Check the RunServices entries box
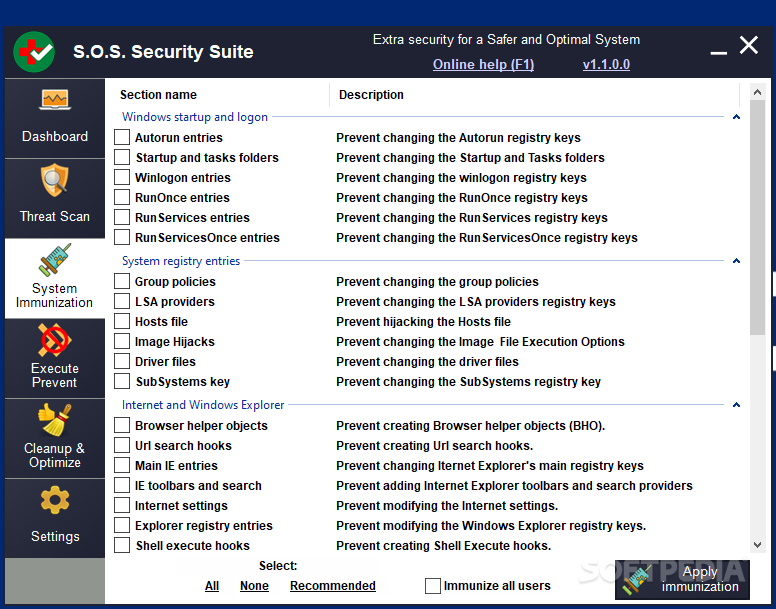The image size is (776, 609). [x=122, y=217]
